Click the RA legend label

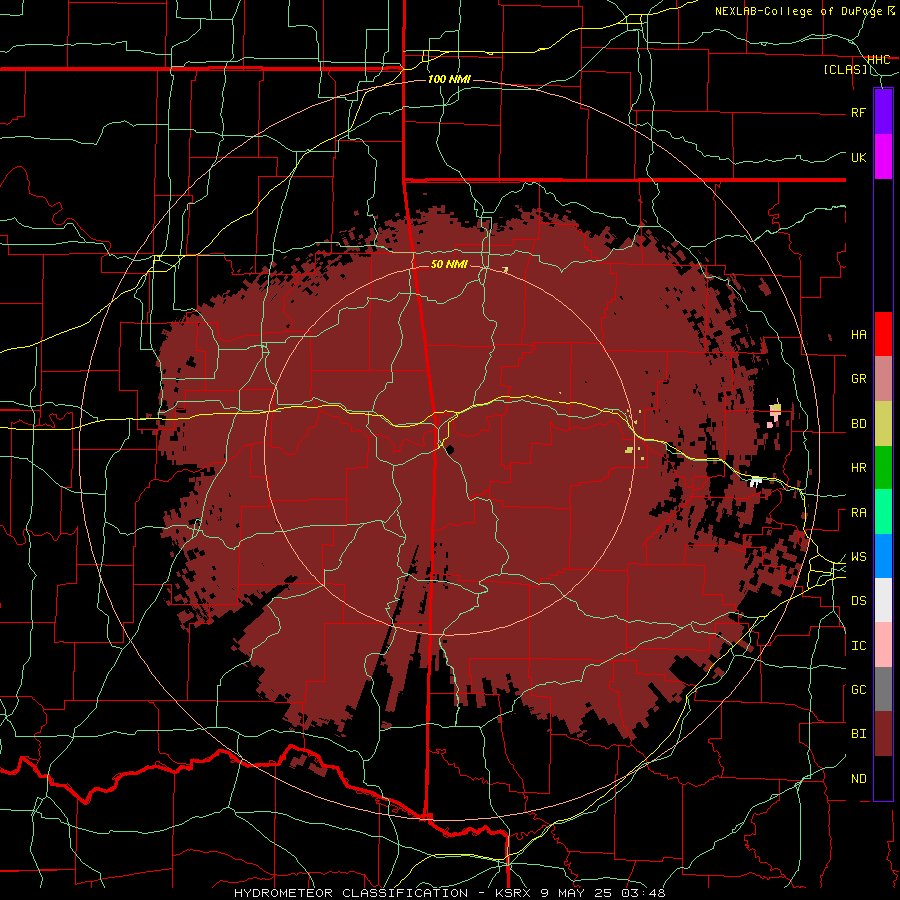[859, 513]
